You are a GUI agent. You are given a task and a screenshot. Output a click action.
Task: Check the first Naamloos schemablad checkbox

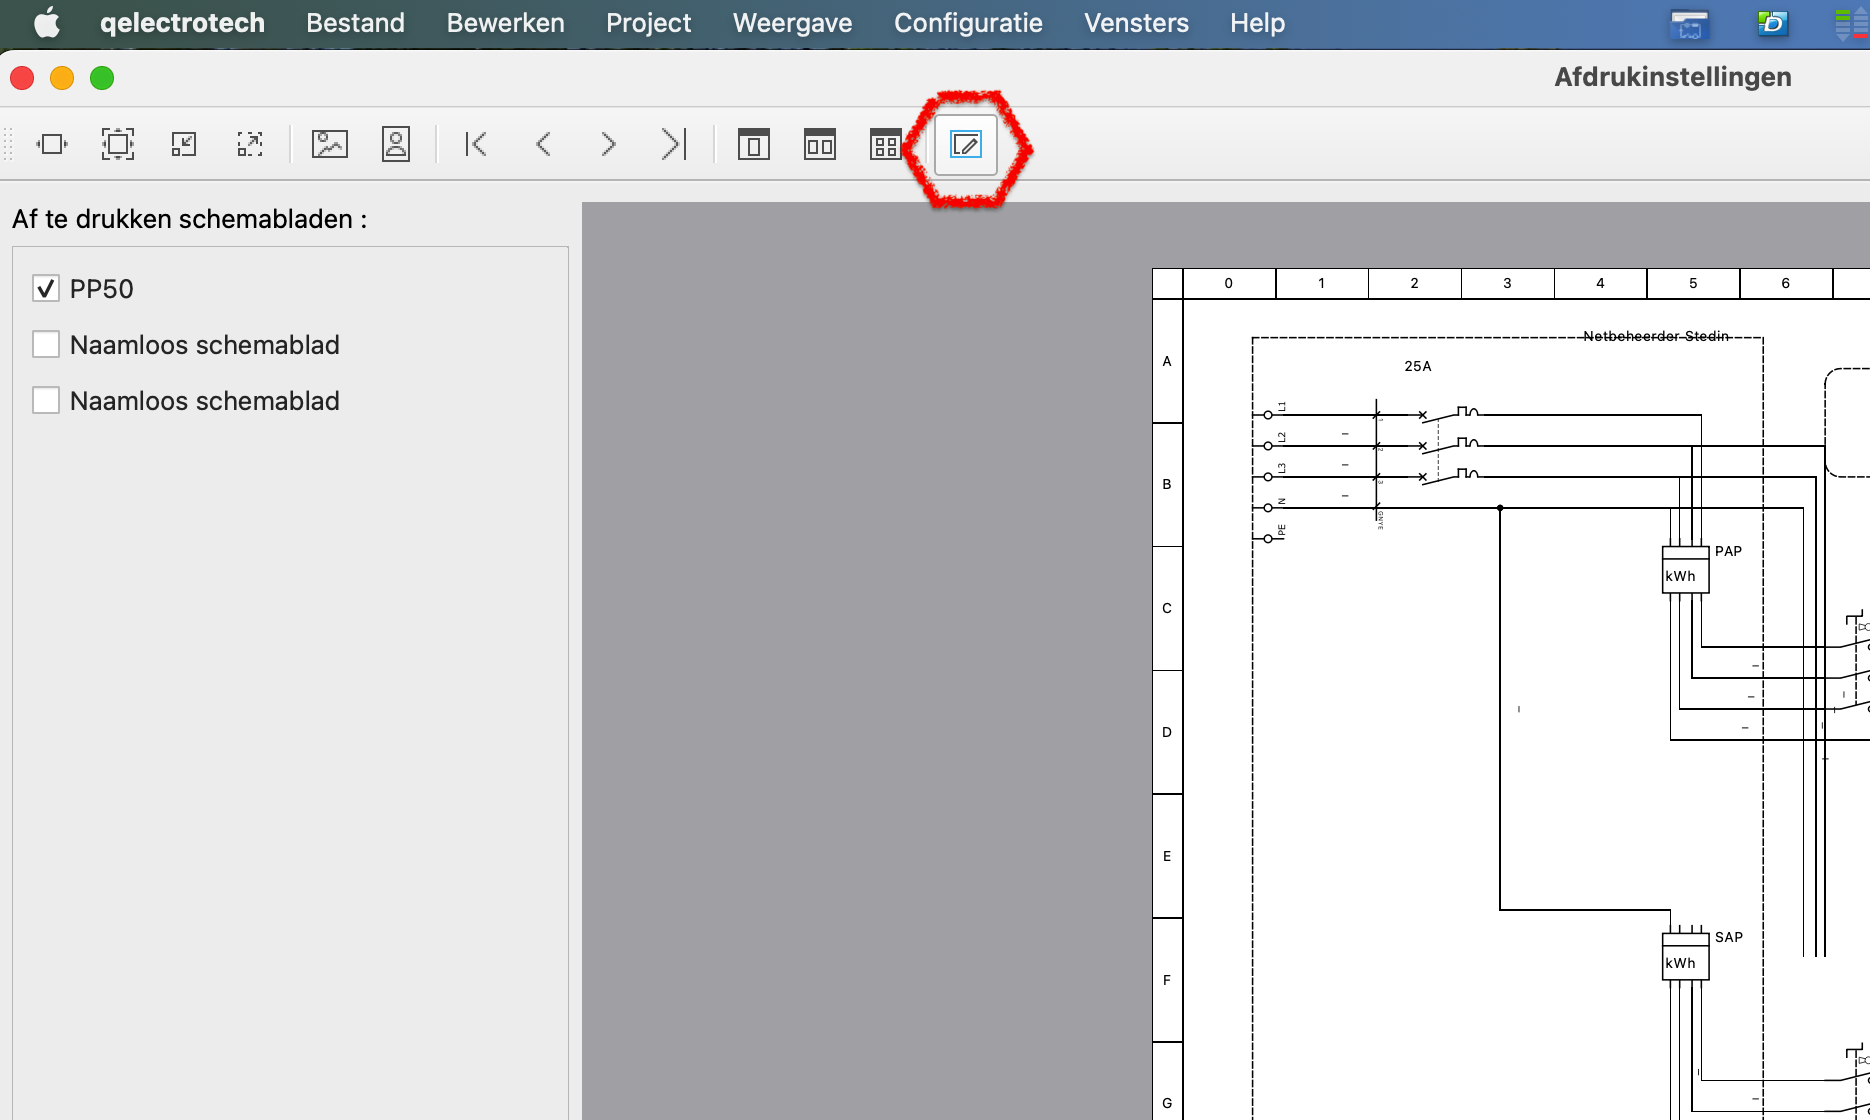point(46,345)
